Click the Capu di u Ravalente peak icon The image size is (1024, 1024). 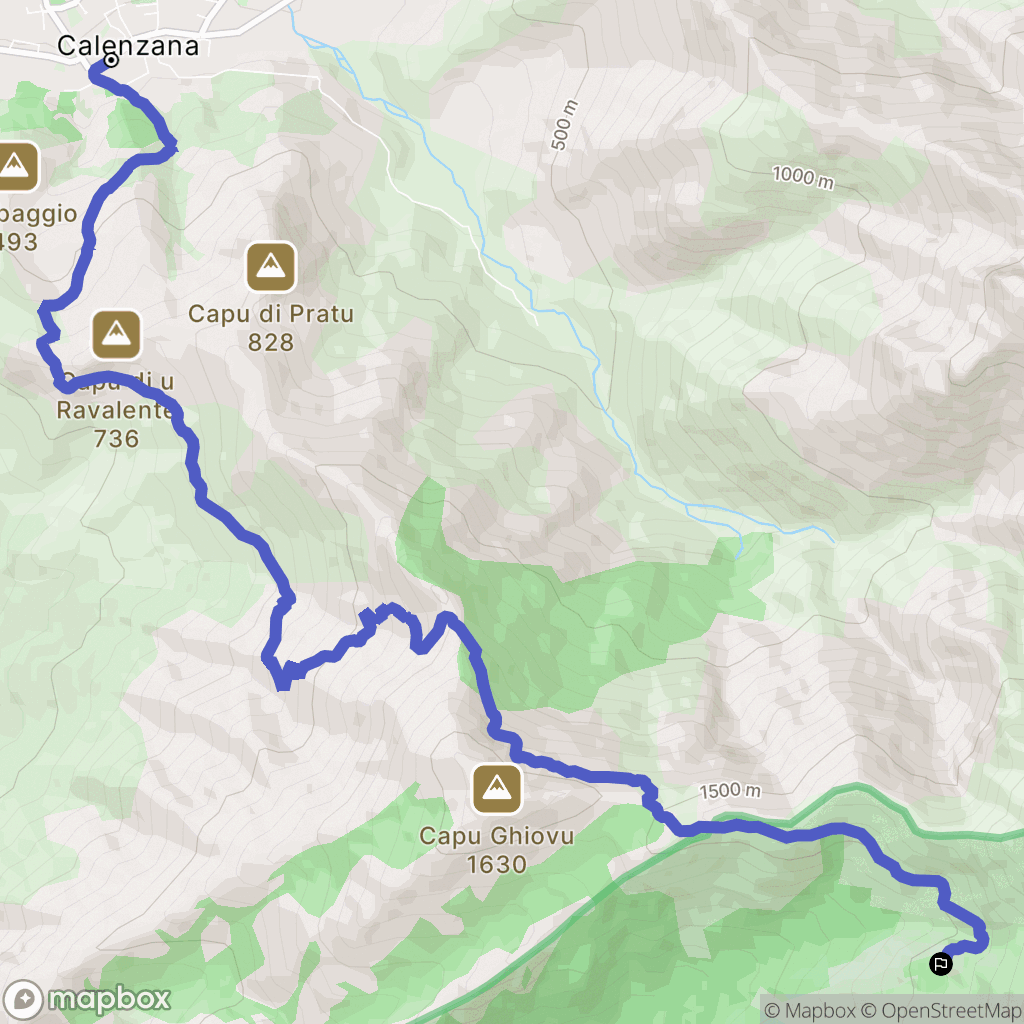point(116,335)
